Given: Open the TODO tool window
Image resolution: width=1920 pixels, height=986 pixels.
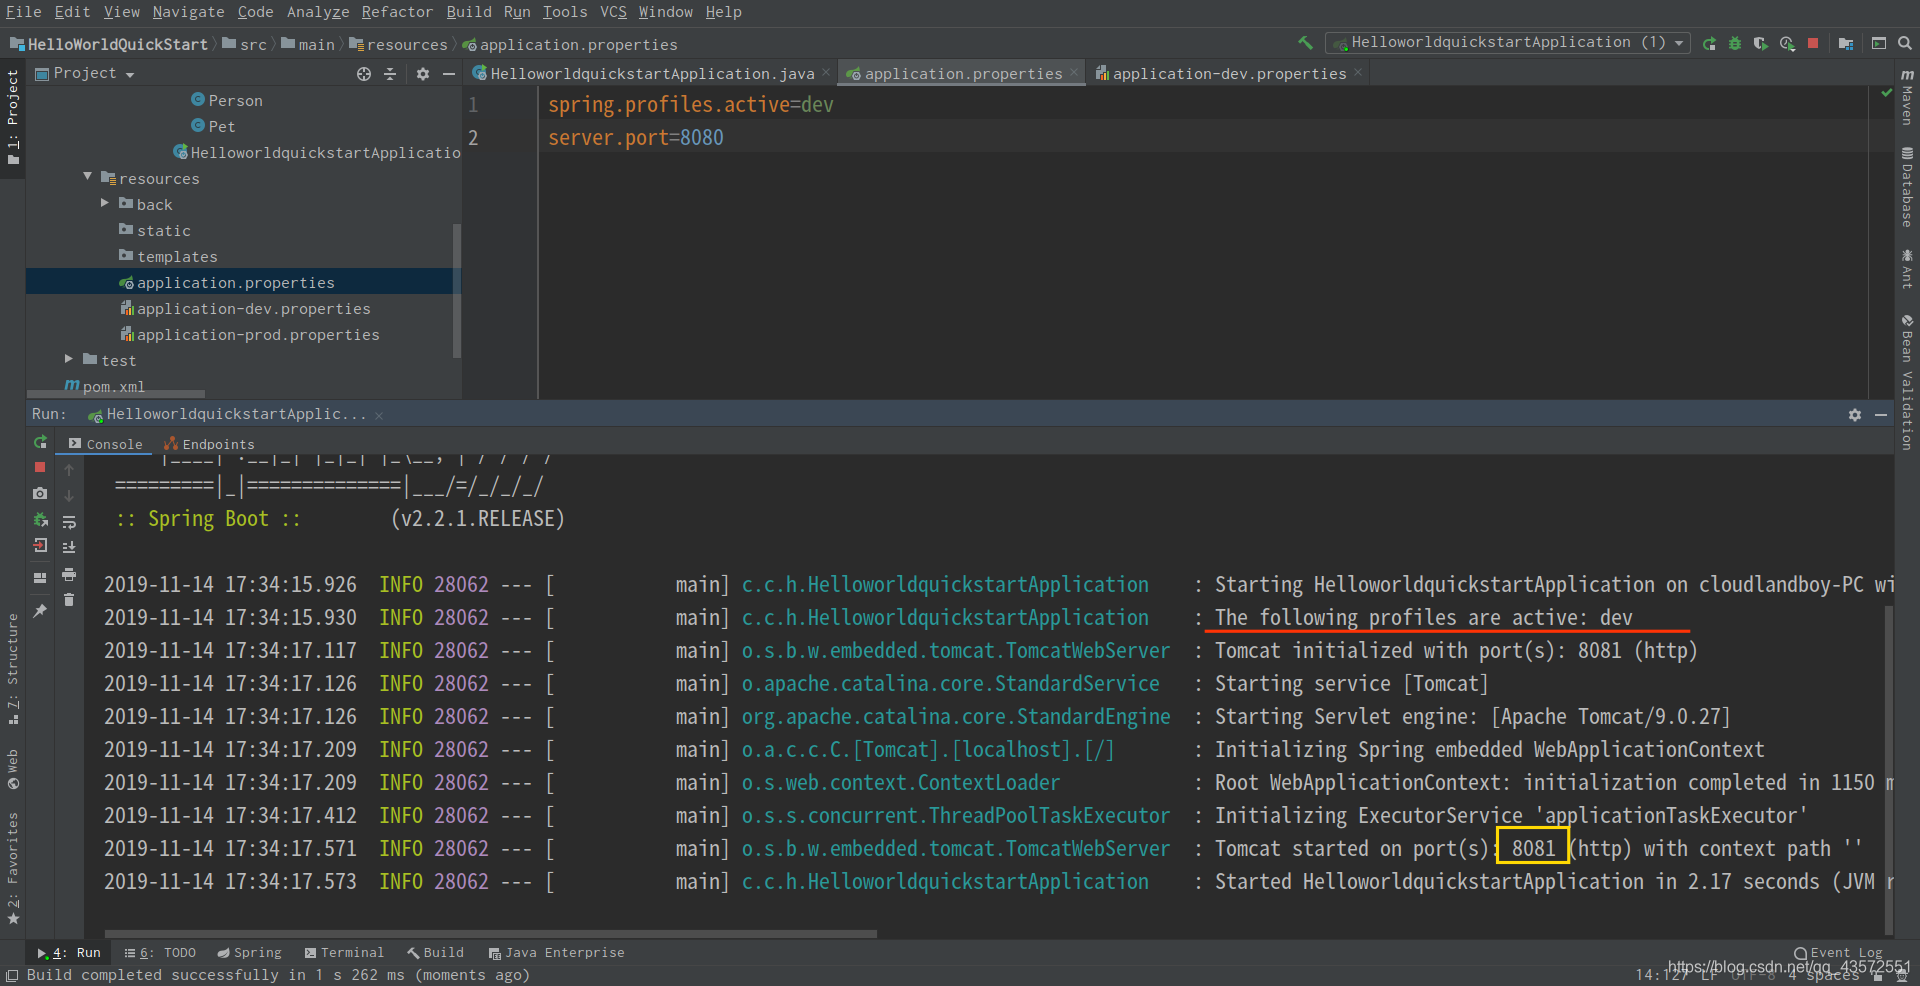Looking at the screenshot, I should (160, 953).
